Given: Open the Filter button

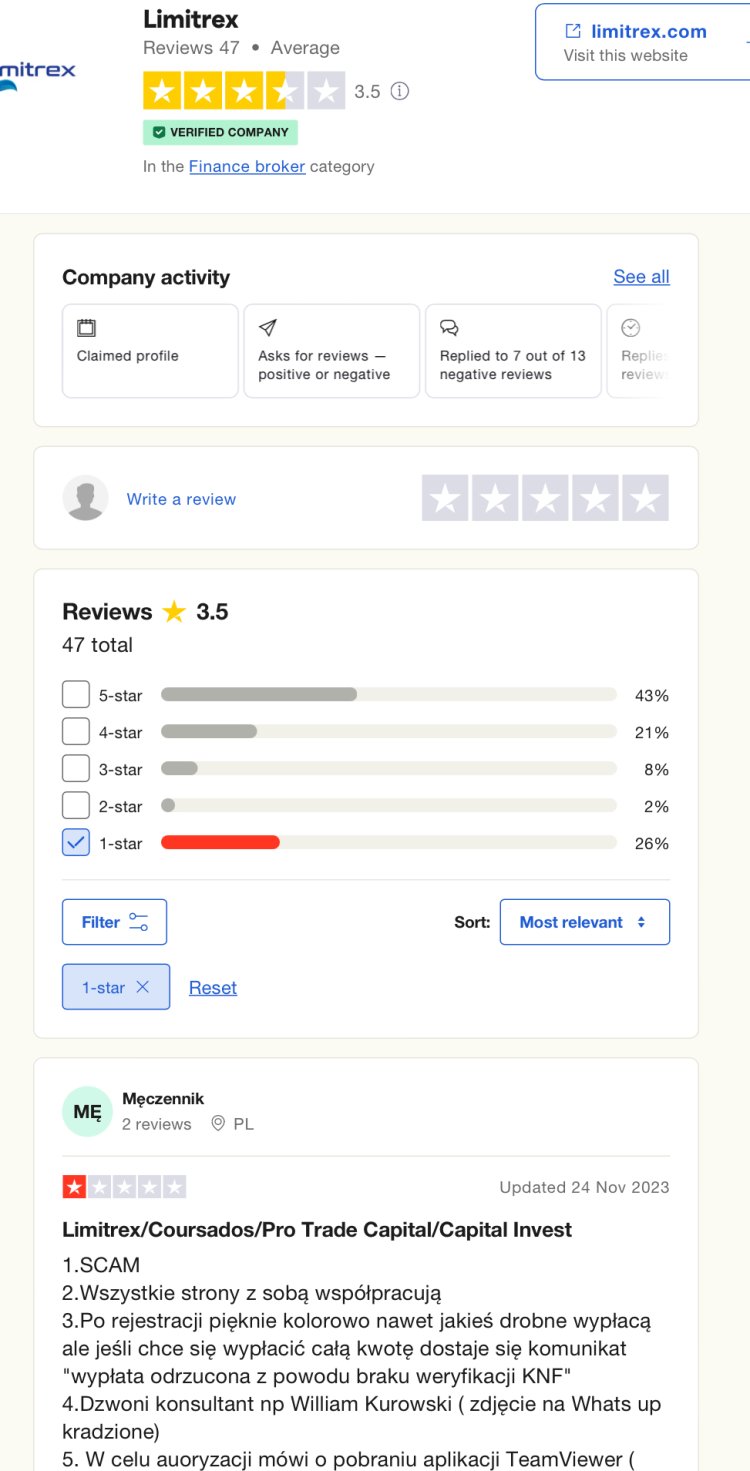Looking at the screenshot, I should tap(114, 922).
